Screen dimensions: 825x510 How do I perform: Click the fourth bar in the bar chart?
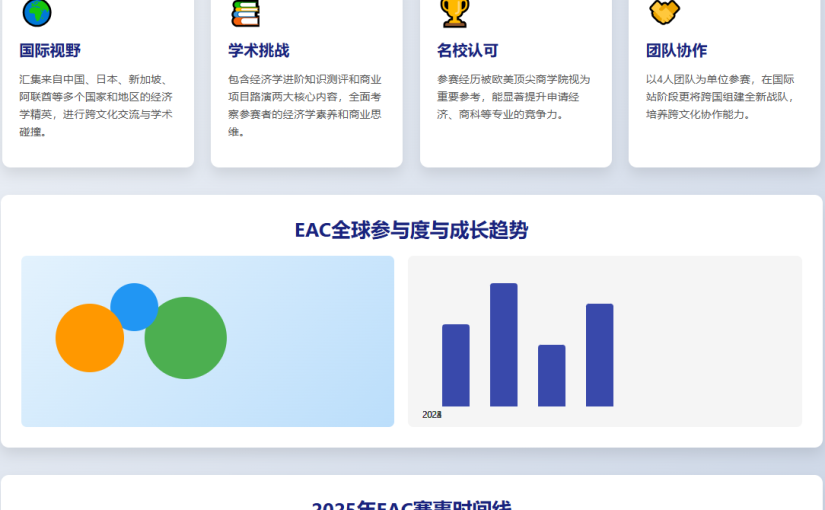599,355
